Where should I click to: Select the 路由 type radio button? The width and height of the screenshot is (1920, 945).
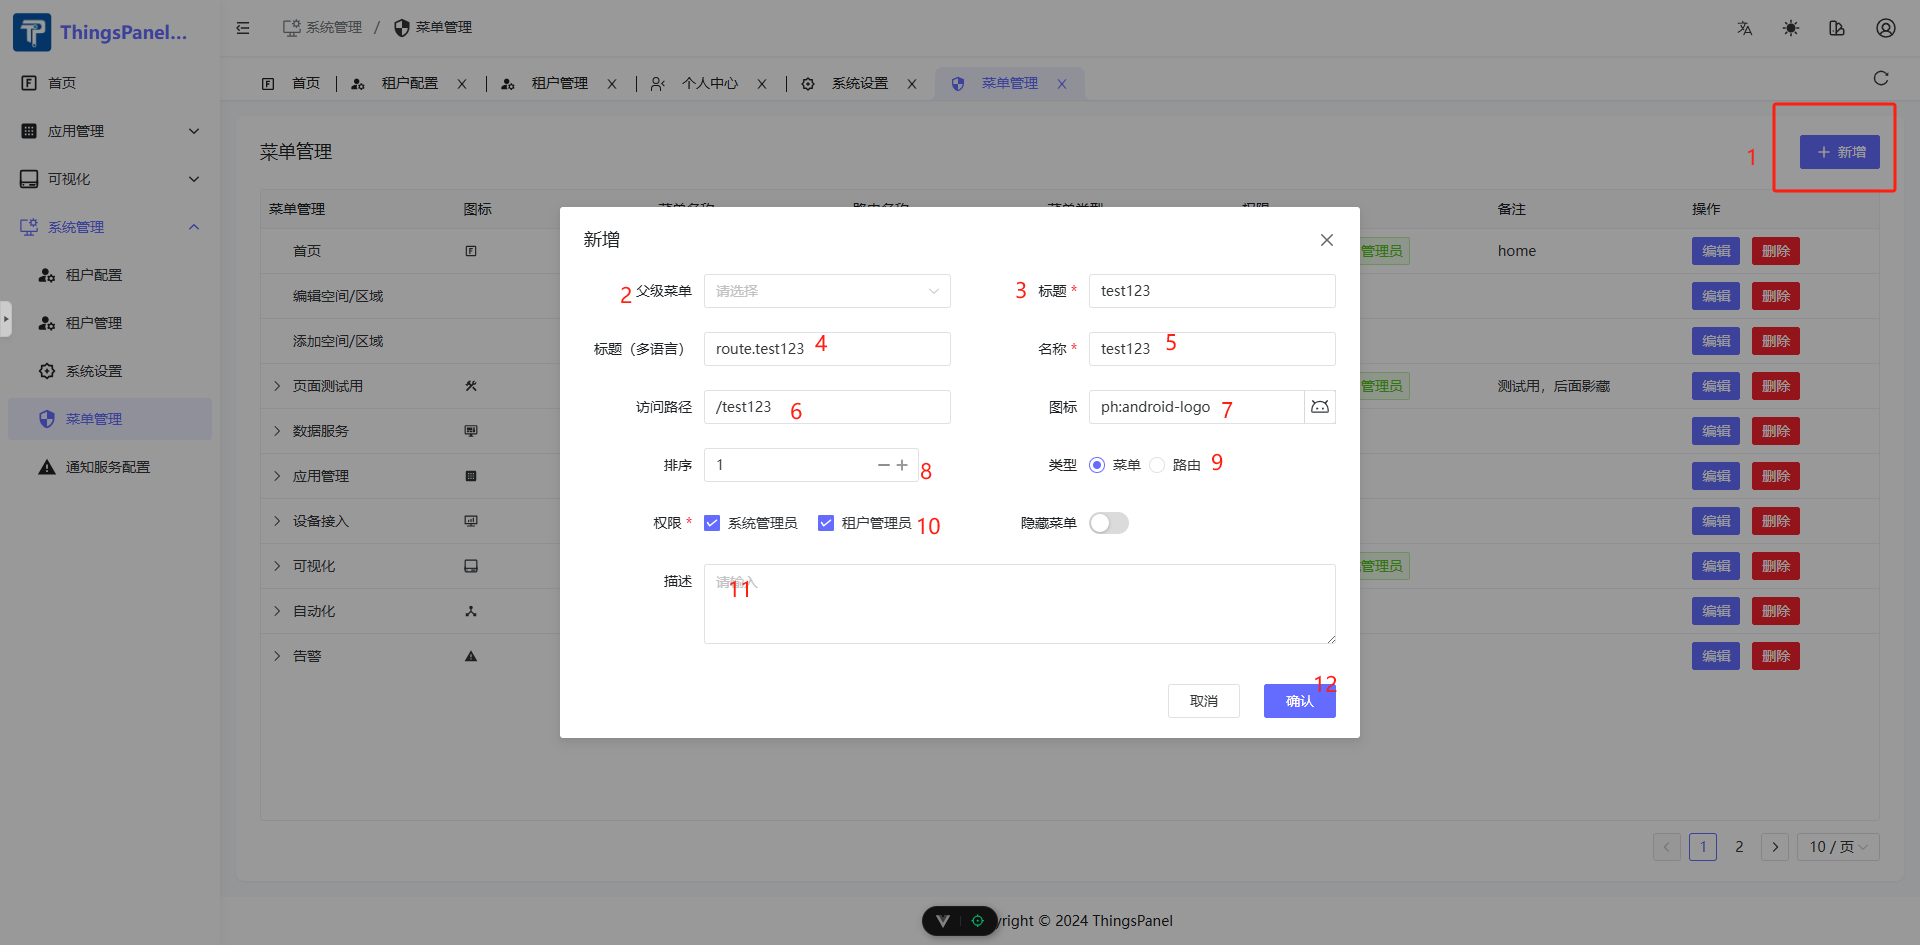pos(1157,465)
